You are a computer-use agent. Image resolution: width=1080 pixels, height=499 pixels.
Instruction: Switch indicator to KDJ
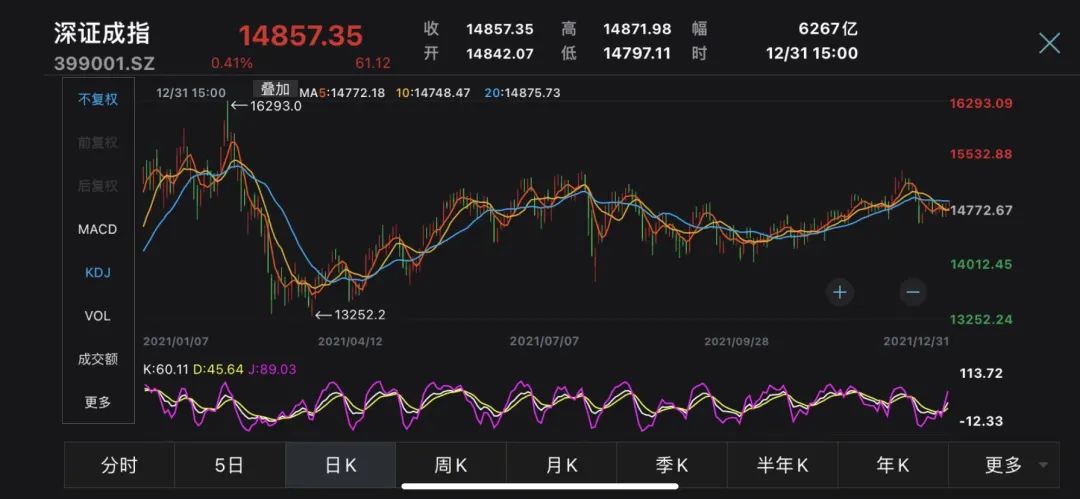click(98, 272)
